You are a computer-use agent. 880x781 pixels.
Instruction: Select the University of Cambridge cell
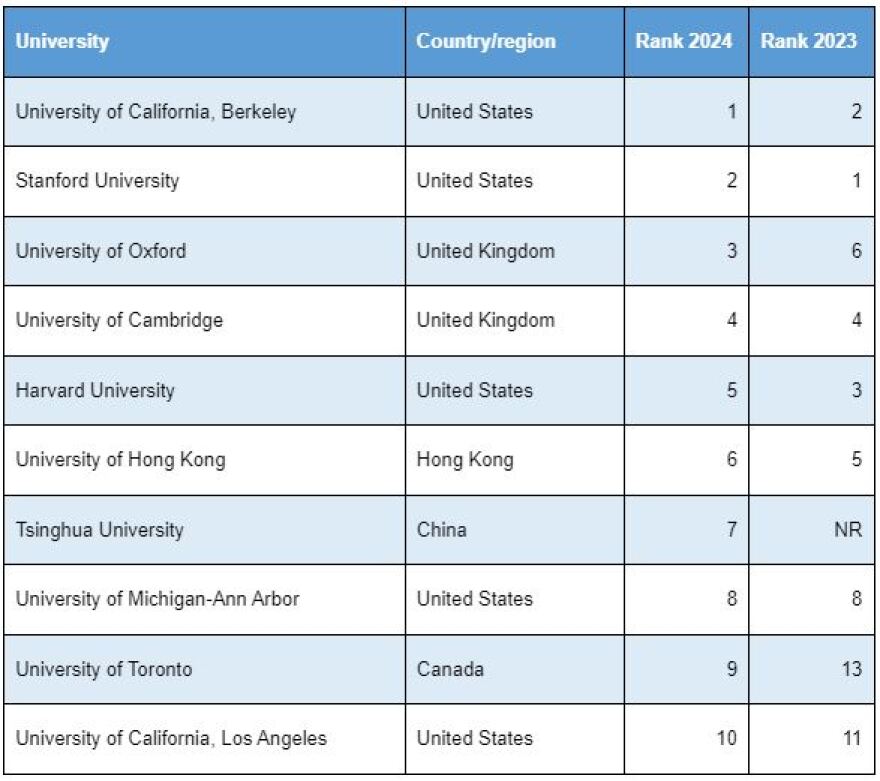119,321
